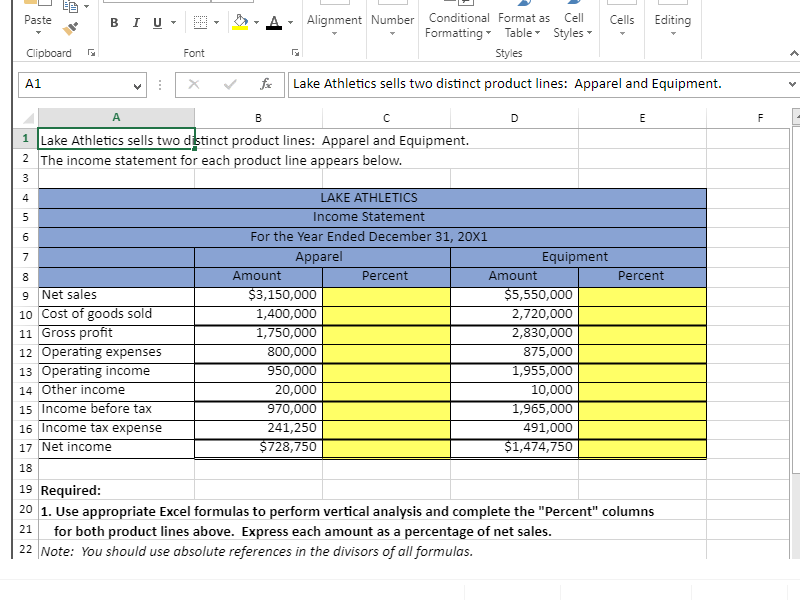Viewport: 800px width, 600px height.
Task: Toggle bold formatting in the Font group
Action: click(x=114, y=22)
